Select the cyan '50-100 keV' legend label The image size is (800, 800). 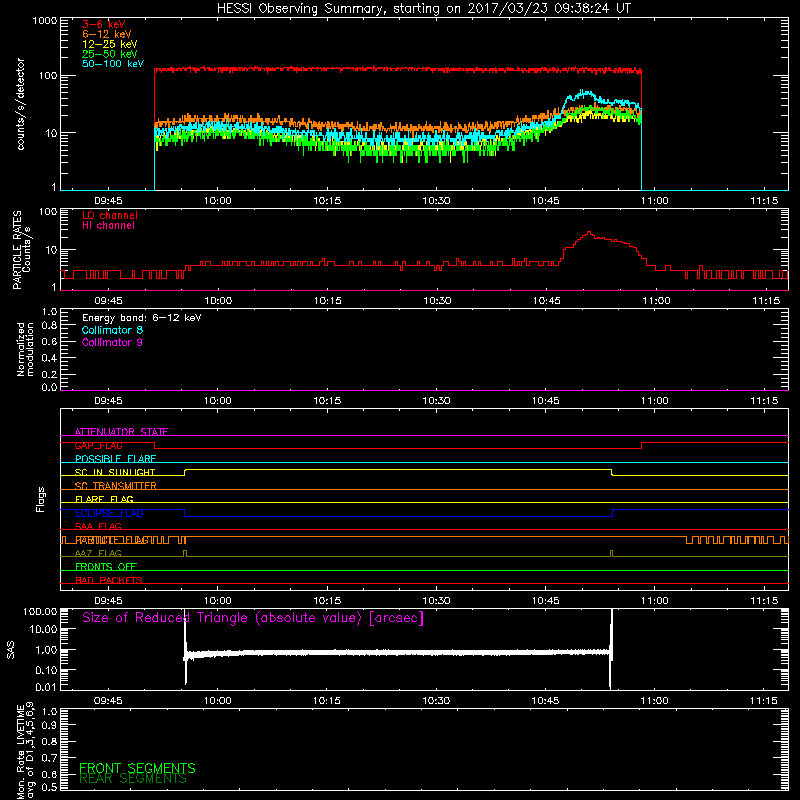pyautogui.click(x=113, y=64)
